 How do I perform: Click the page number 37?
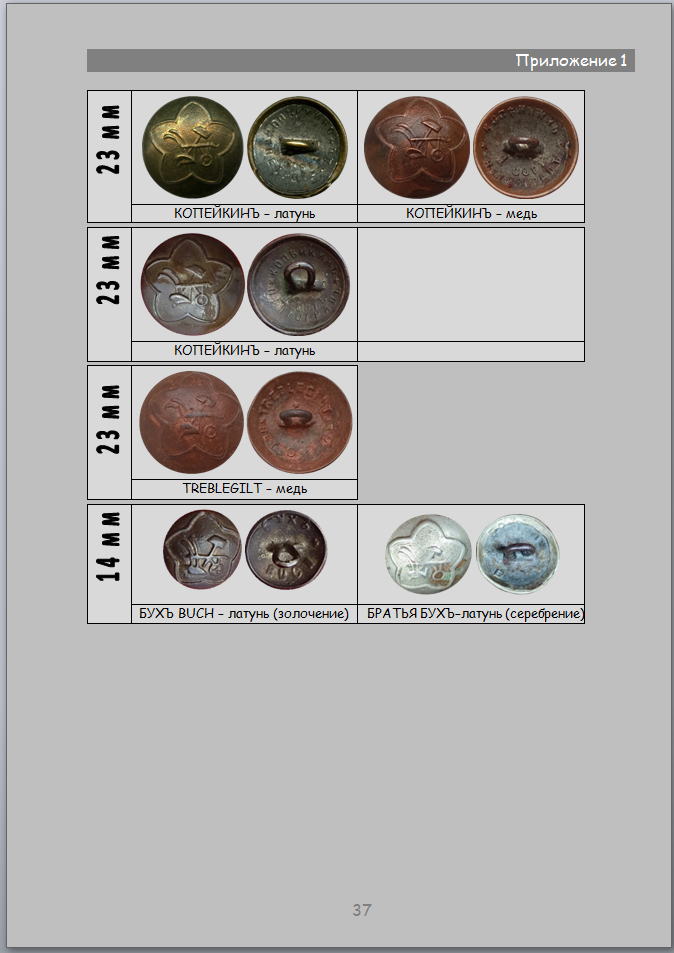pyautogui.click(x=362, y=910)
